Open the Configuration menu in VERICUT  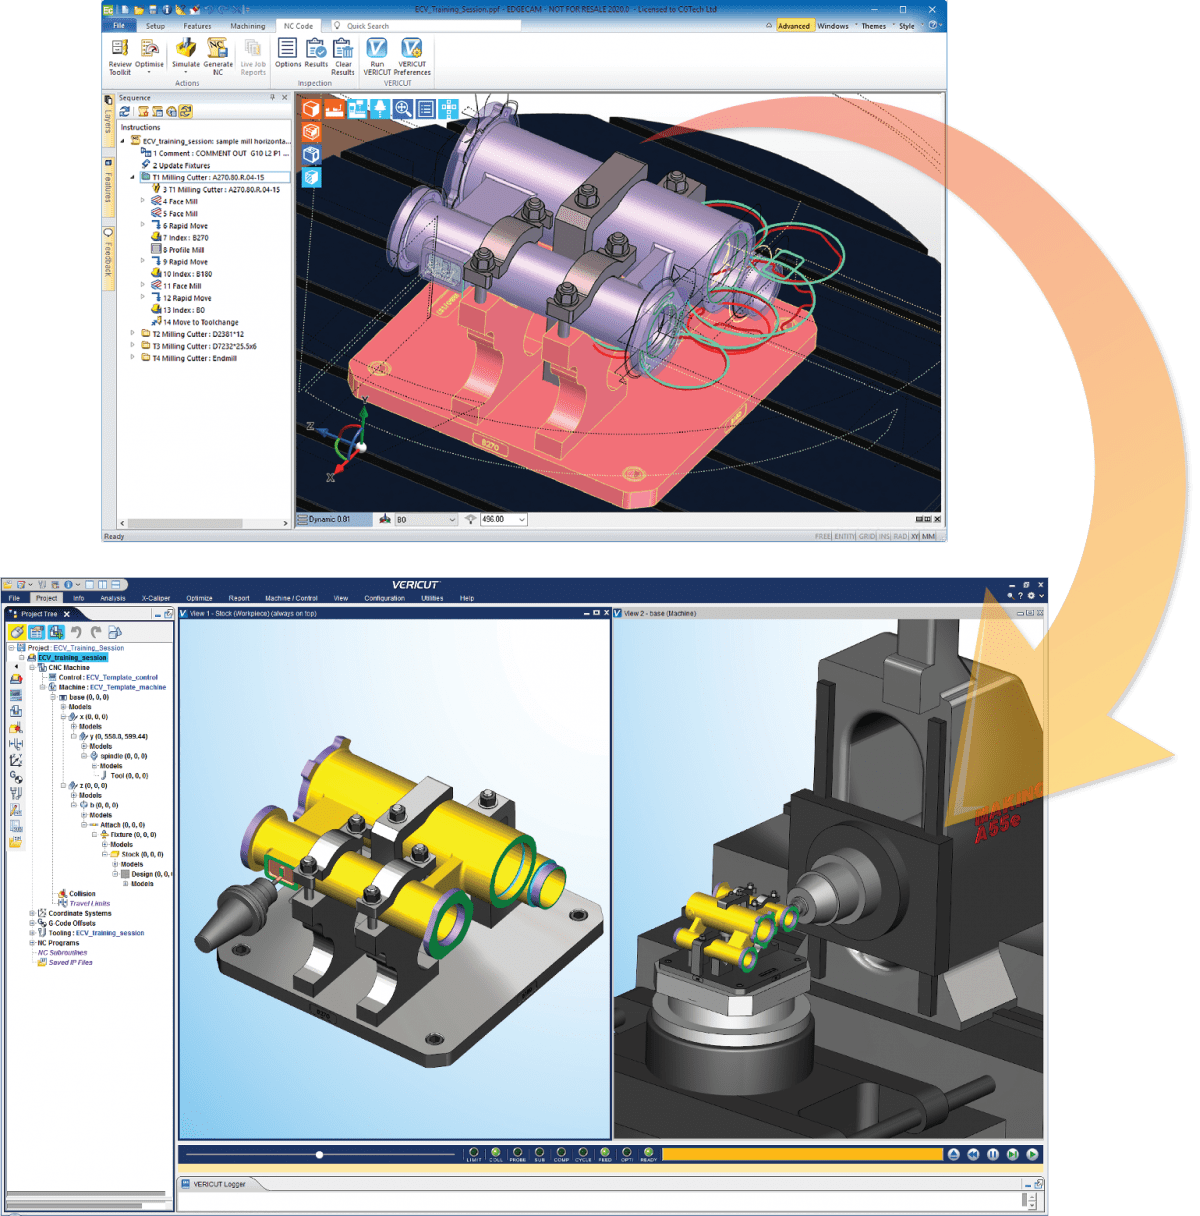386,598
